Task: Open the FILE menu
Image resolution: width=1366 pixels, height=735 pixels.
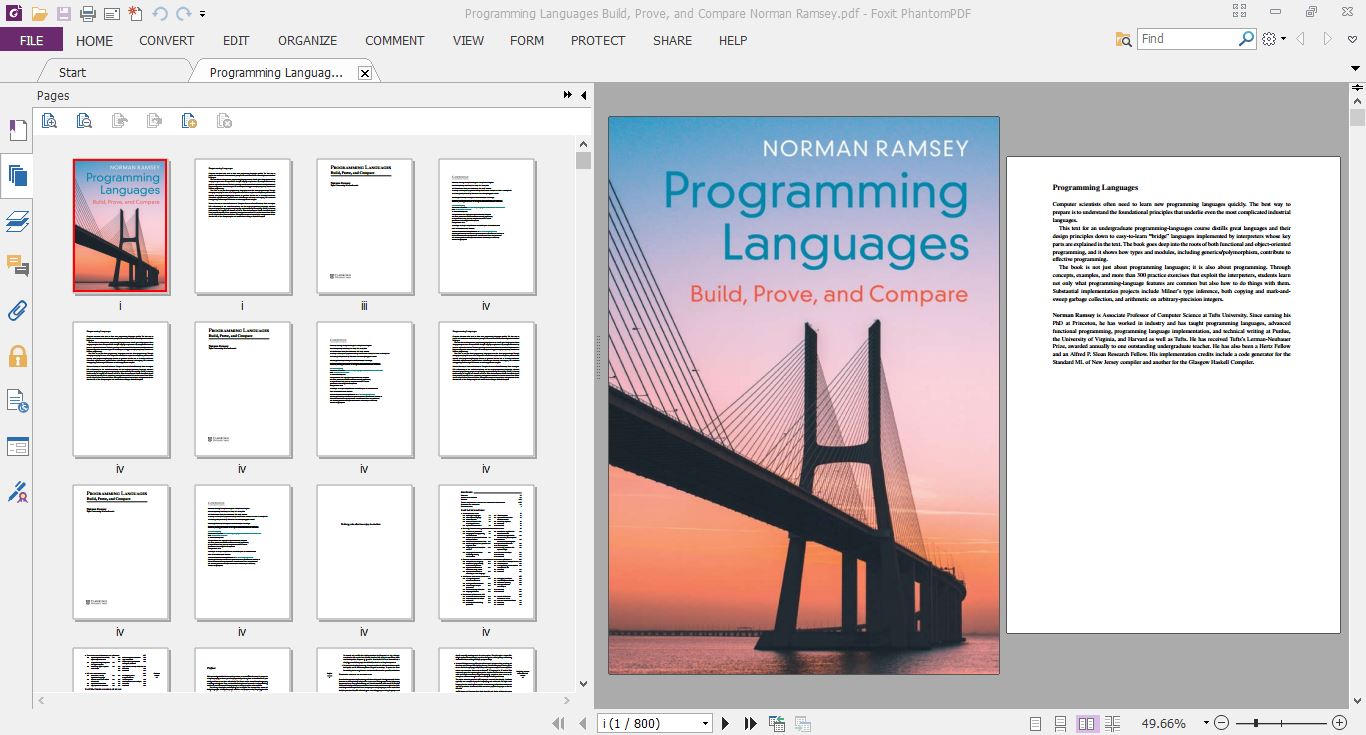Action: (x=31, y=40)
